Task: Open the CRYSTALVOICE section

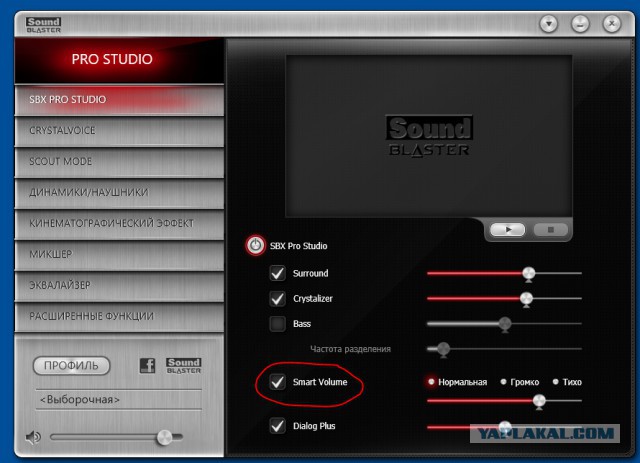Action: 119,131
